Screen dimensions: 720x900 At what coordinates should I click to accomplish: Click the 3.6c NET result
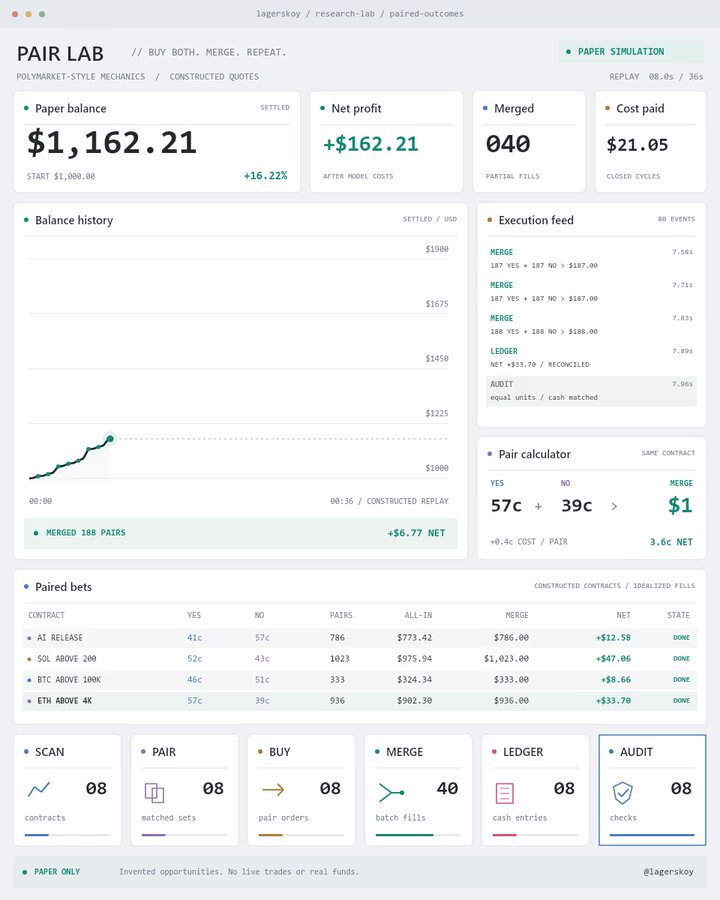click(671, 542)
